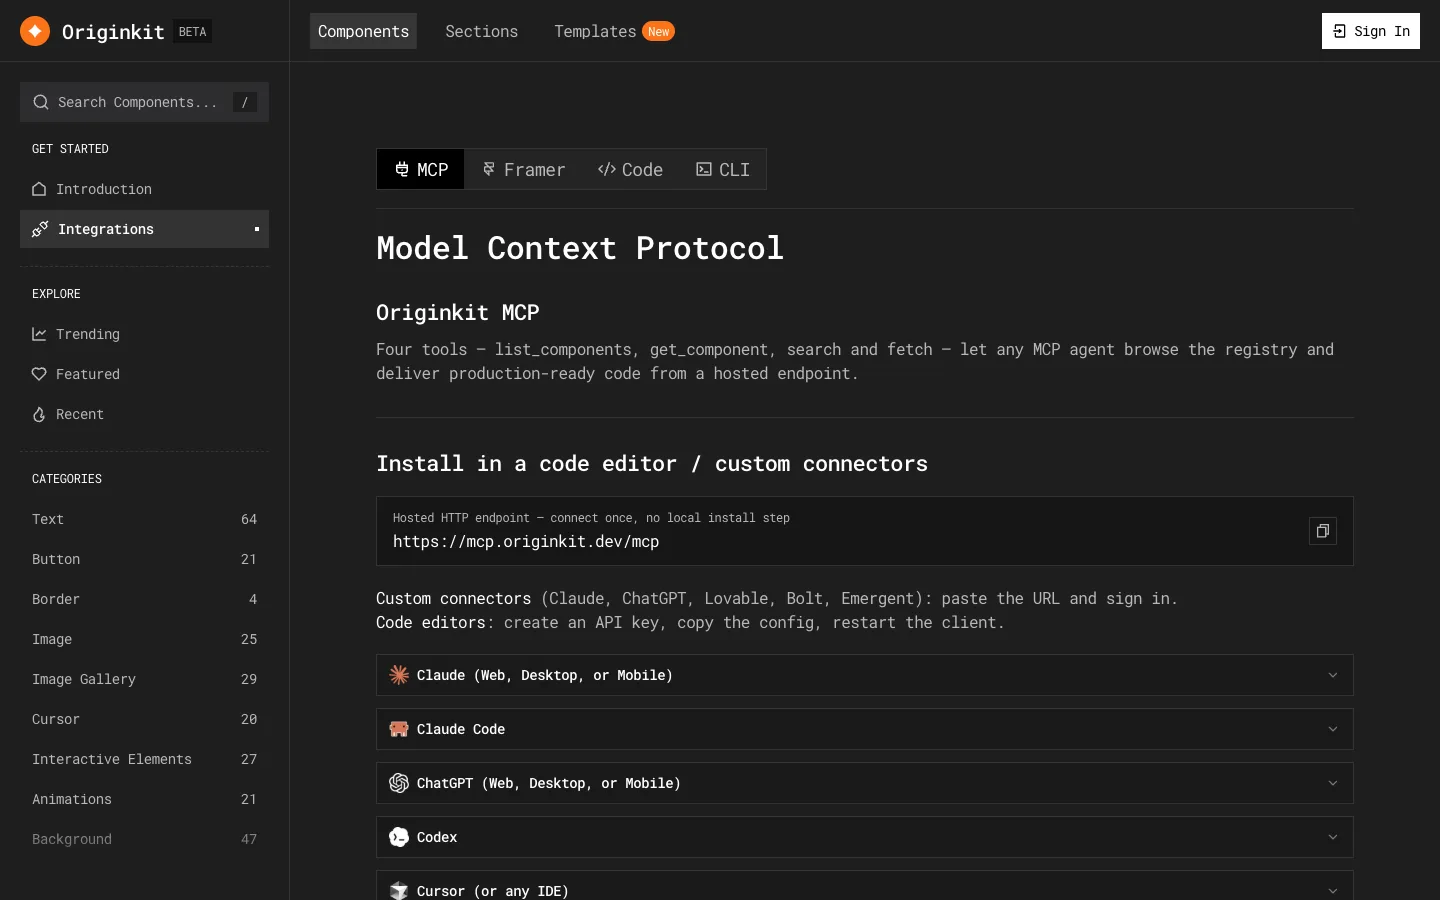Viewport: 1440px width, 900px height.
Task: Copy the MCP endpoint URL
Action: 1322,531
